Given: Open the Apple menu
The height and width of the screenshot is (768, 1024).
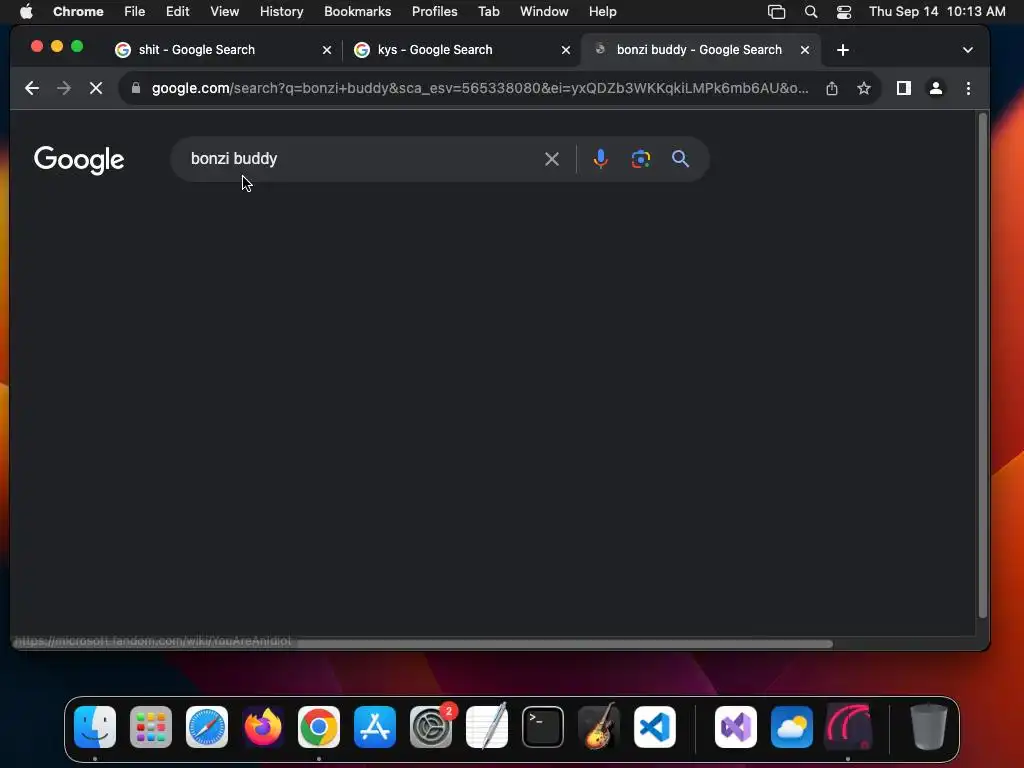Looking at the screenshot, I should (x=26, y=12).
